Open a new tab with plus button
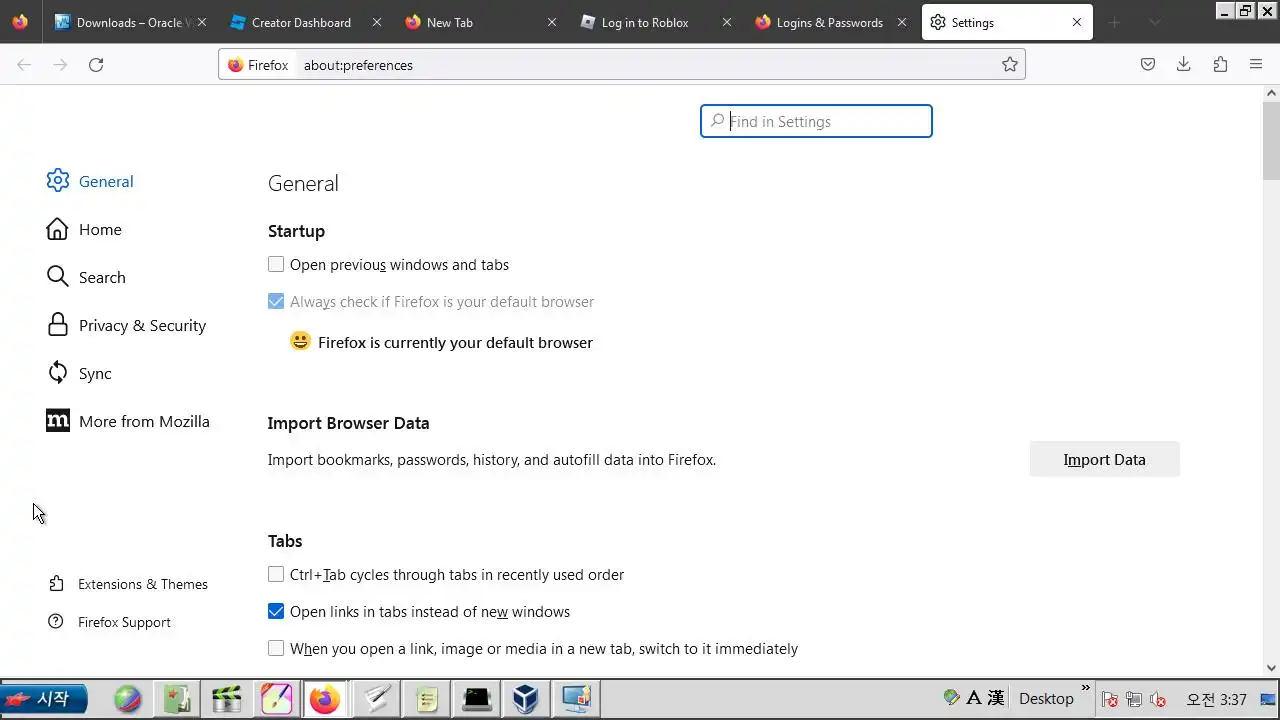The image size is (1280, 720). coord(1114,22)
